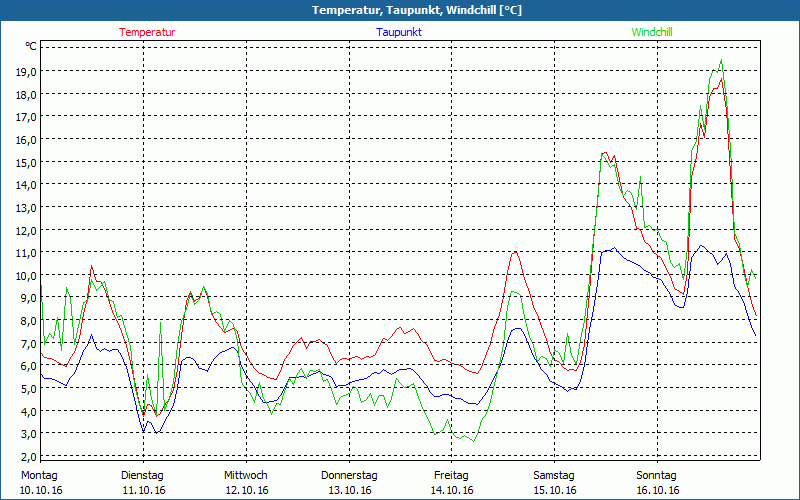Click the 7,0 y-axis value
800x500 pixels.
[29, 343]
